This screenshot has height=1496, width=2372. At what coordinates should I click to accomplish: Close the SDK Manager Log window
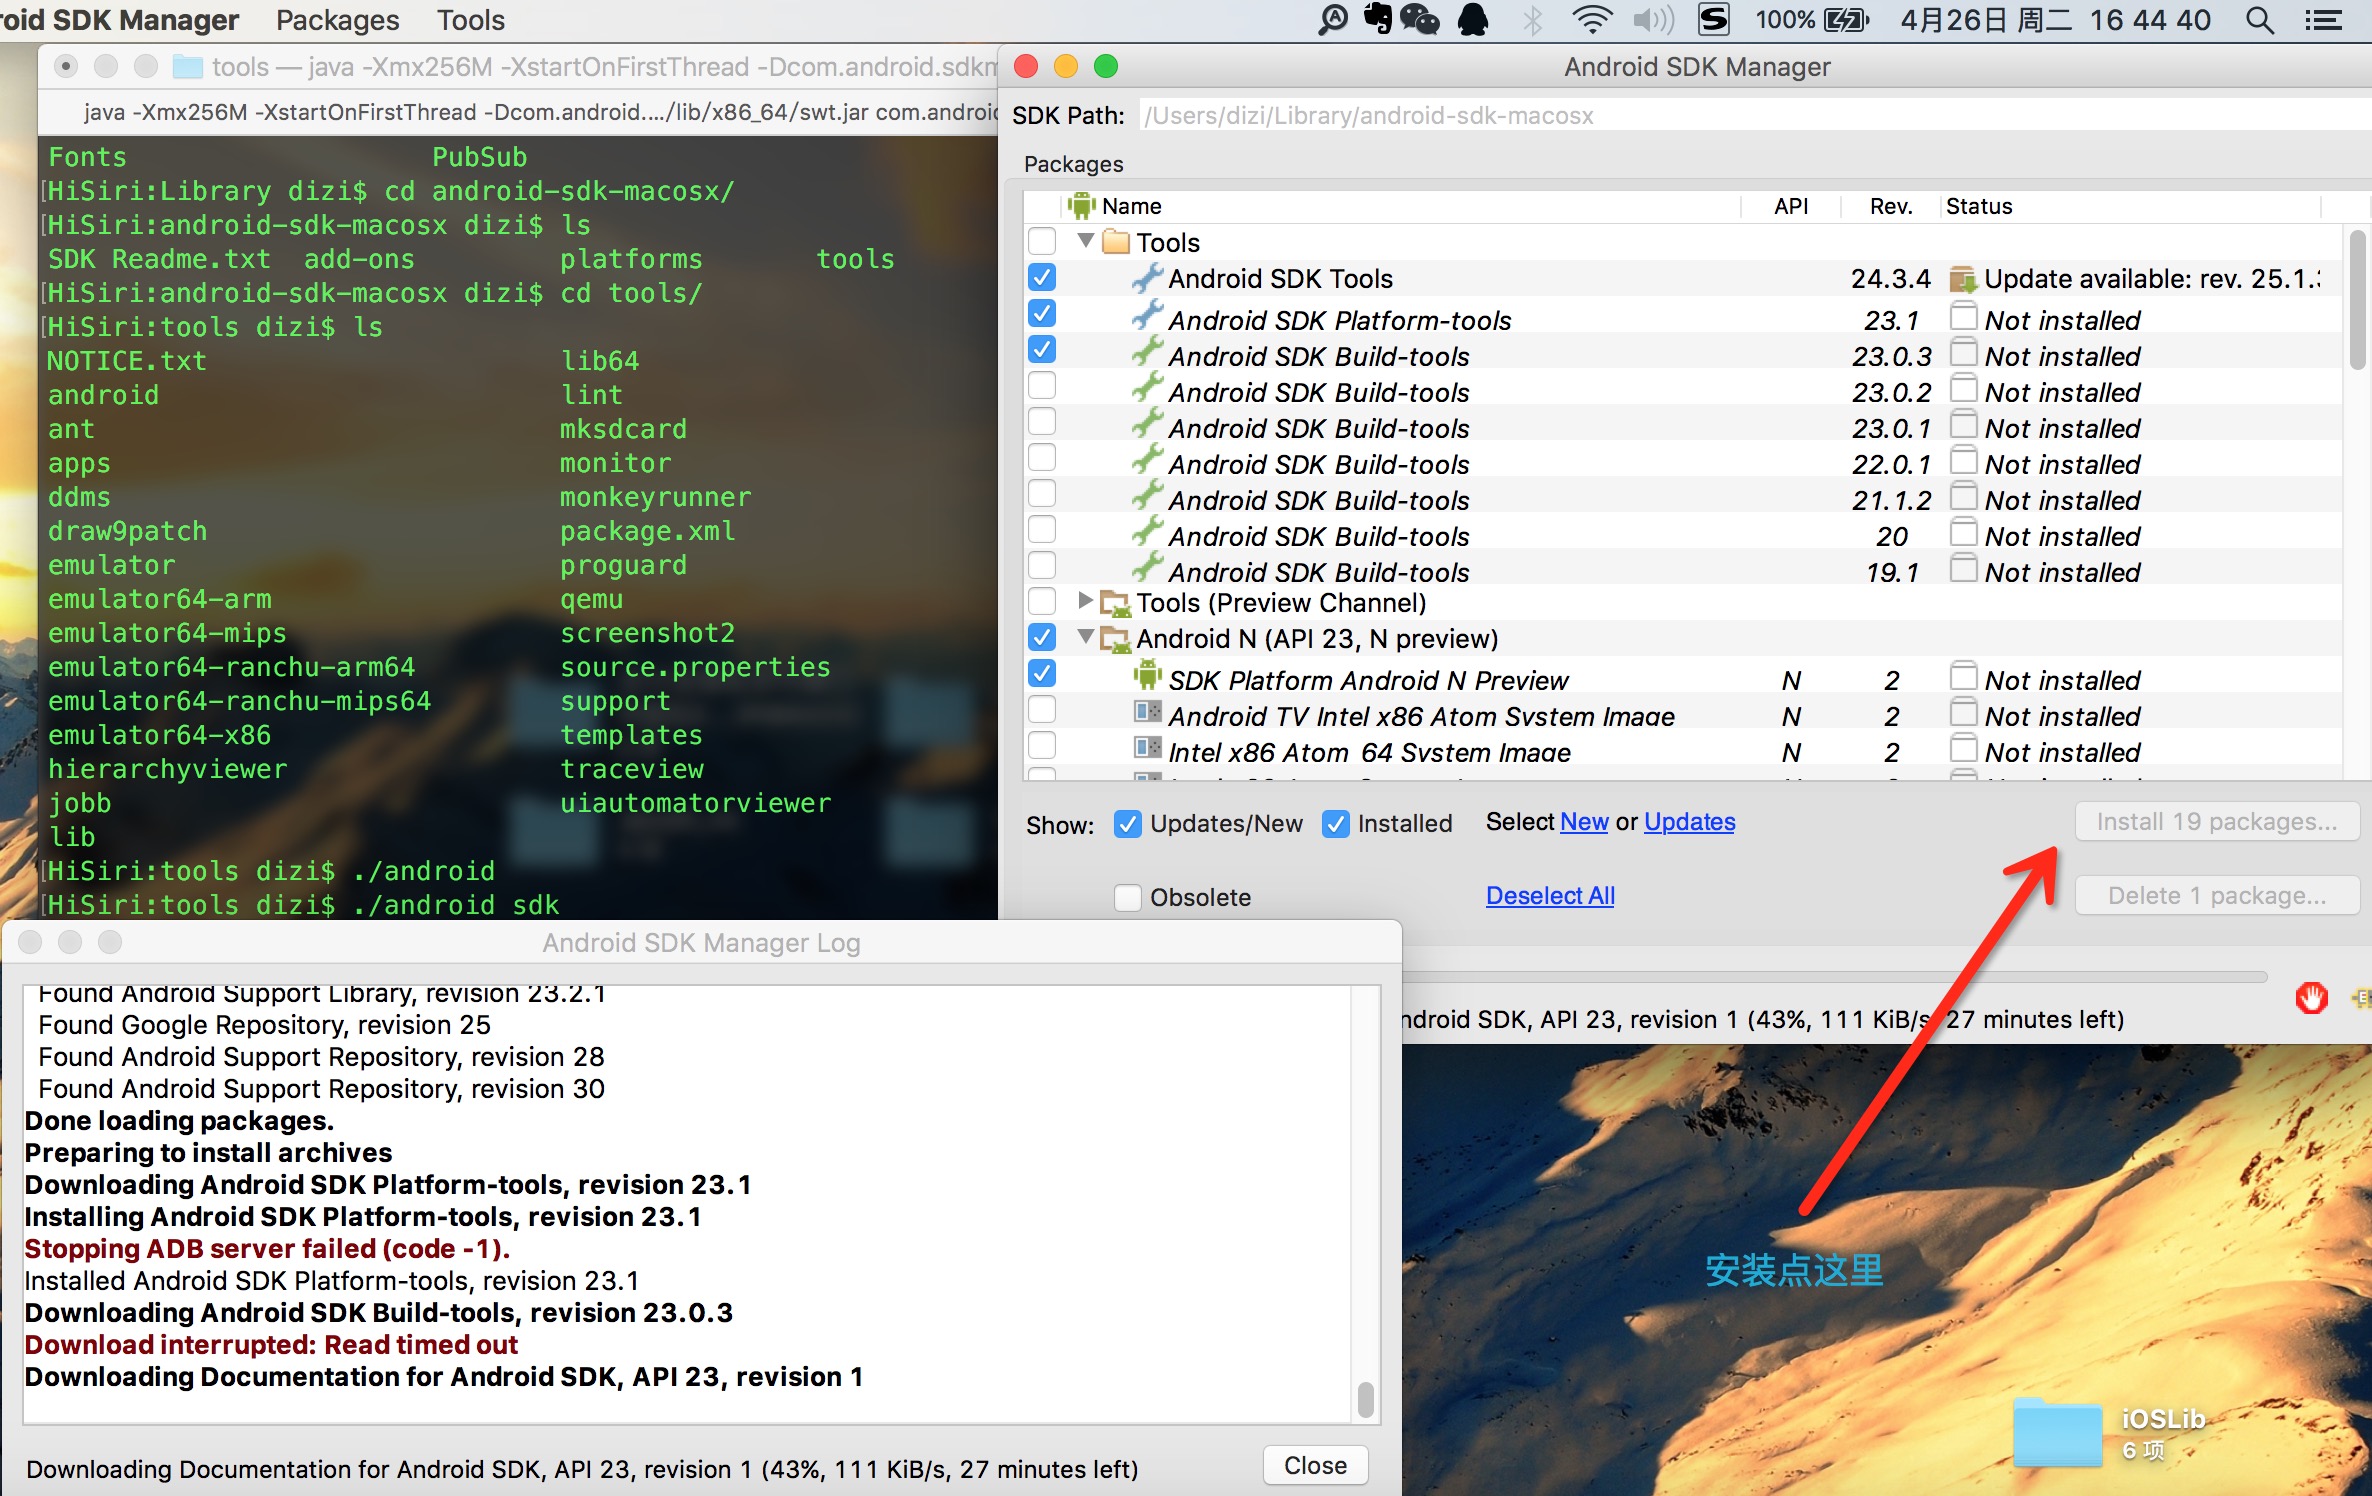pyautogui.click(x=1315, y=1466)
